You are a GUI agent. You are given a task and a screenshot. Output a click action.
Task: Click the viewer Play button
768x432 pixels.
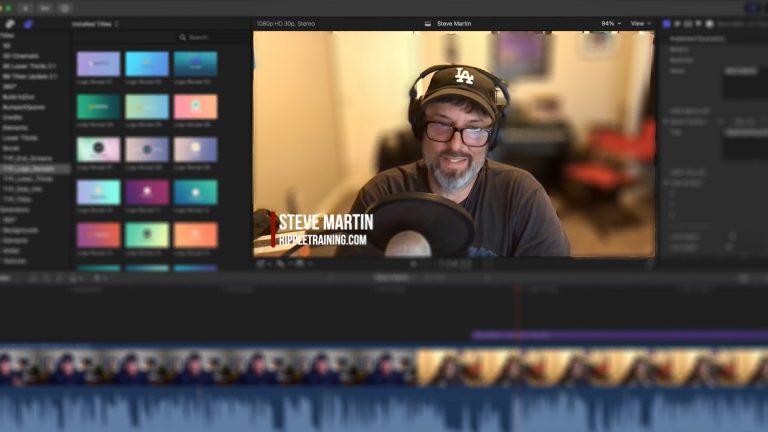point(413,264)
